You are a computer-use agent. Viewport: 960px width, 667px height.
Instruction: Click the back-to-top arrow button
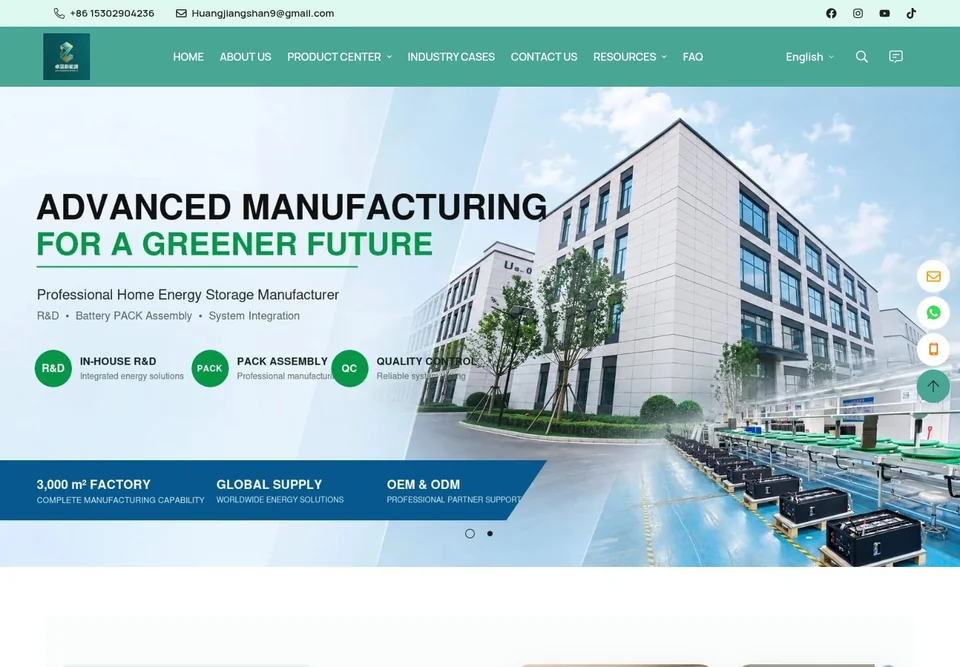[933, 386]
